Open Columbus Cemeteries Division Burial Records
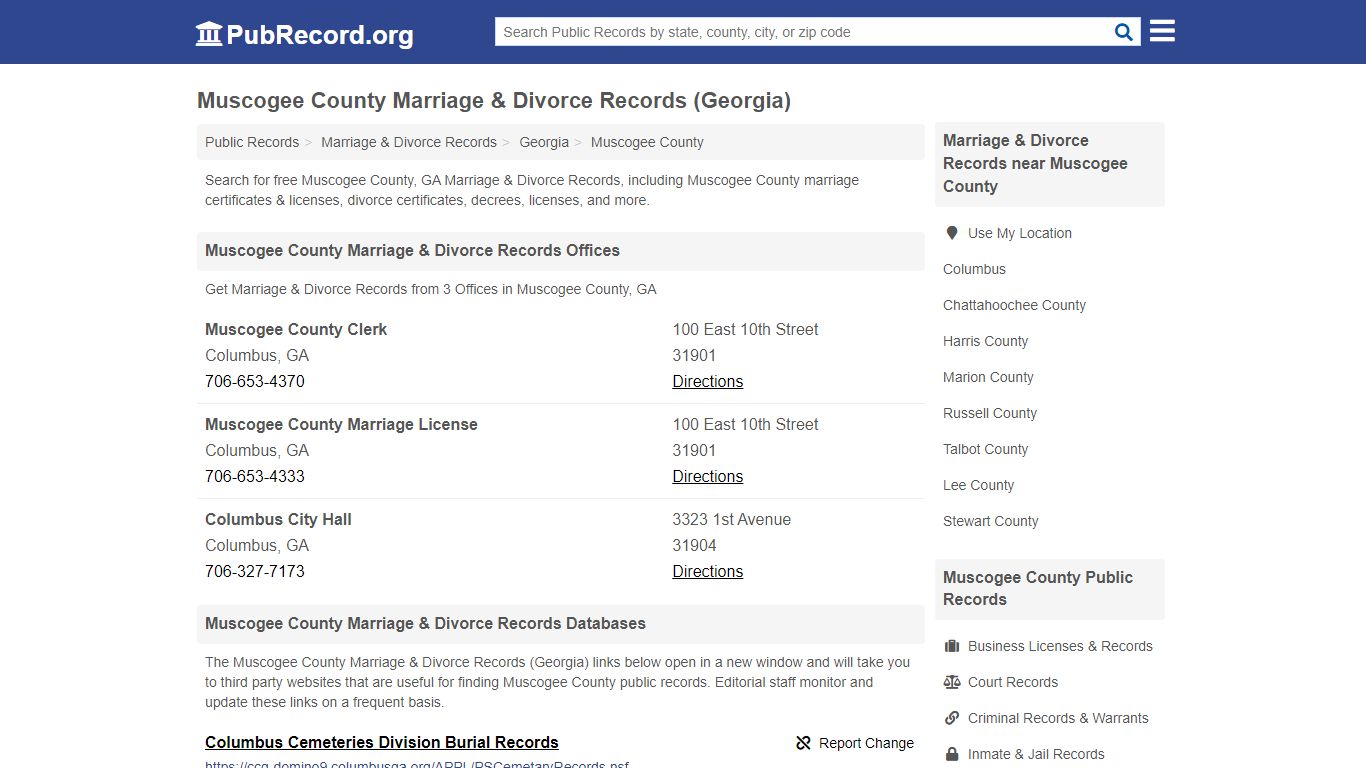The width and height of the screenshot is (1366, 768). [382, 742]
